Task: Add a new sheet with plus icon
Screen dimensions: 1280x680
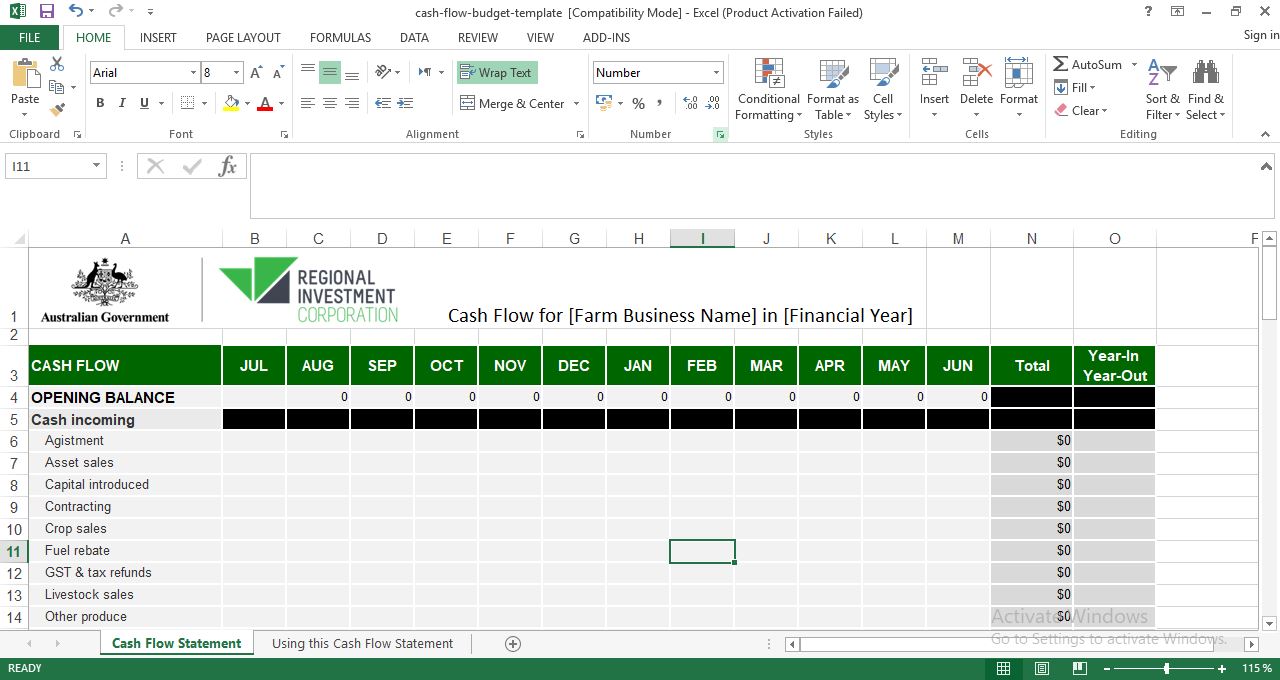Action: pos(513,644)
